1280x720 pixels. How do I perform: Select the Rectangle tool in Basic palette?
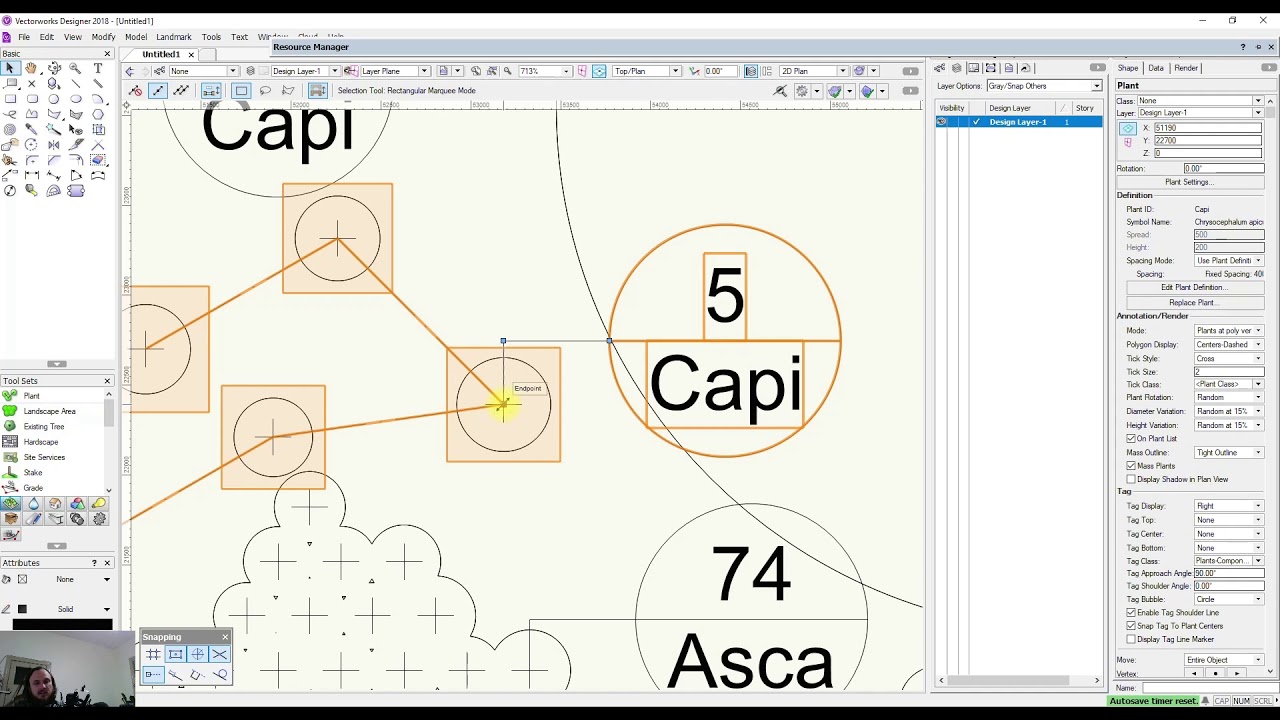tap(10, 99)
